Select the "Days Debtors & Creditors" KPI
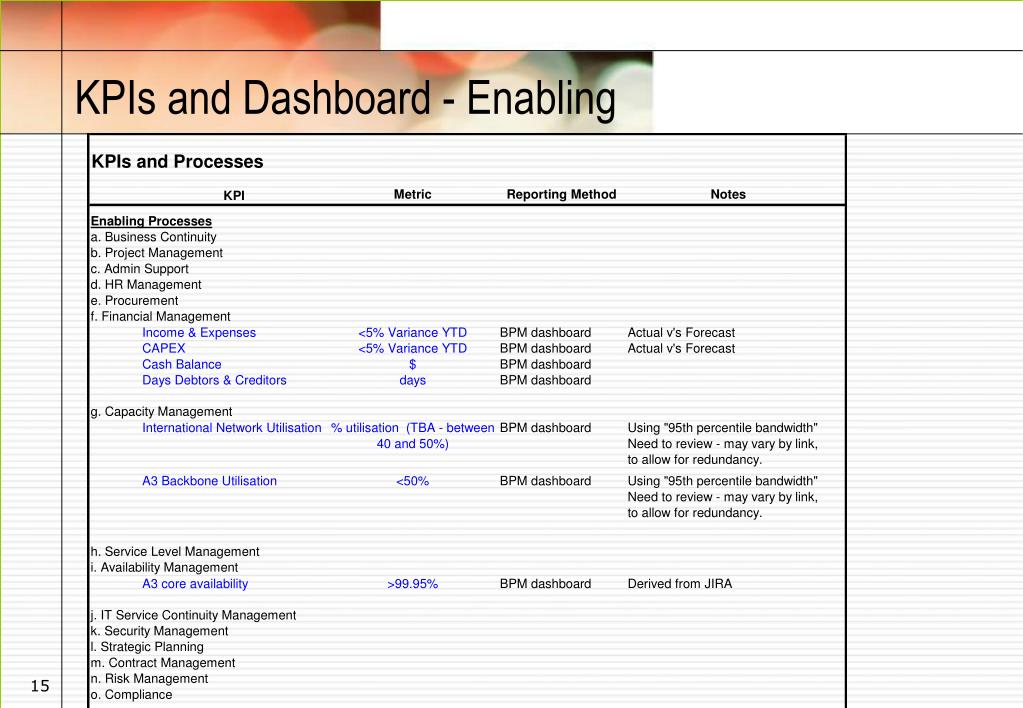1023x708 pixels. [214, 380]
